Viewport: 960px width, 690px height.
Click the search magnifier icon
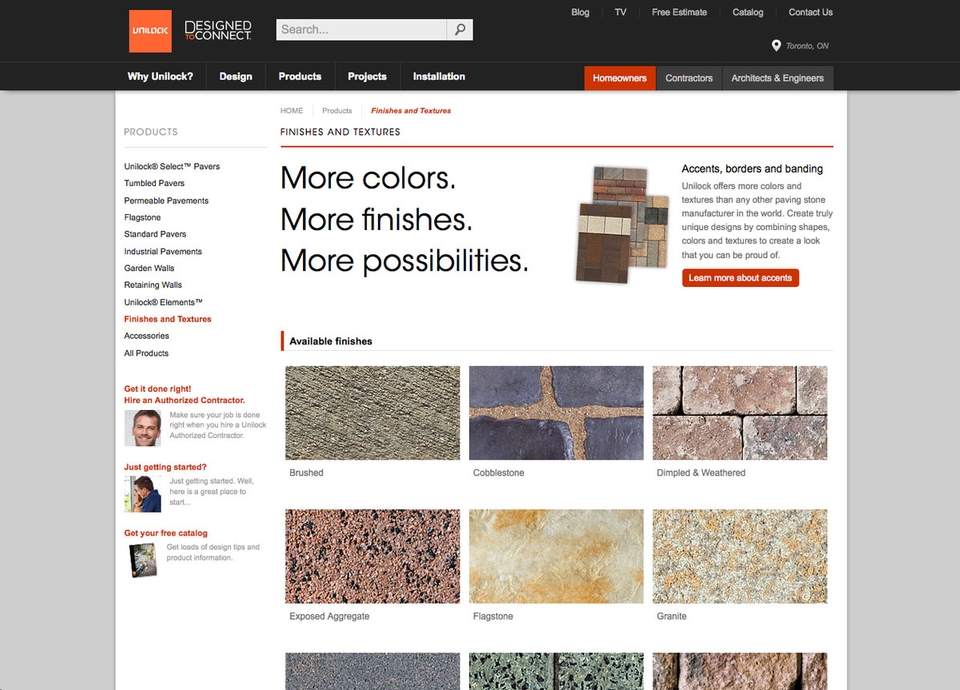(460, 29)
